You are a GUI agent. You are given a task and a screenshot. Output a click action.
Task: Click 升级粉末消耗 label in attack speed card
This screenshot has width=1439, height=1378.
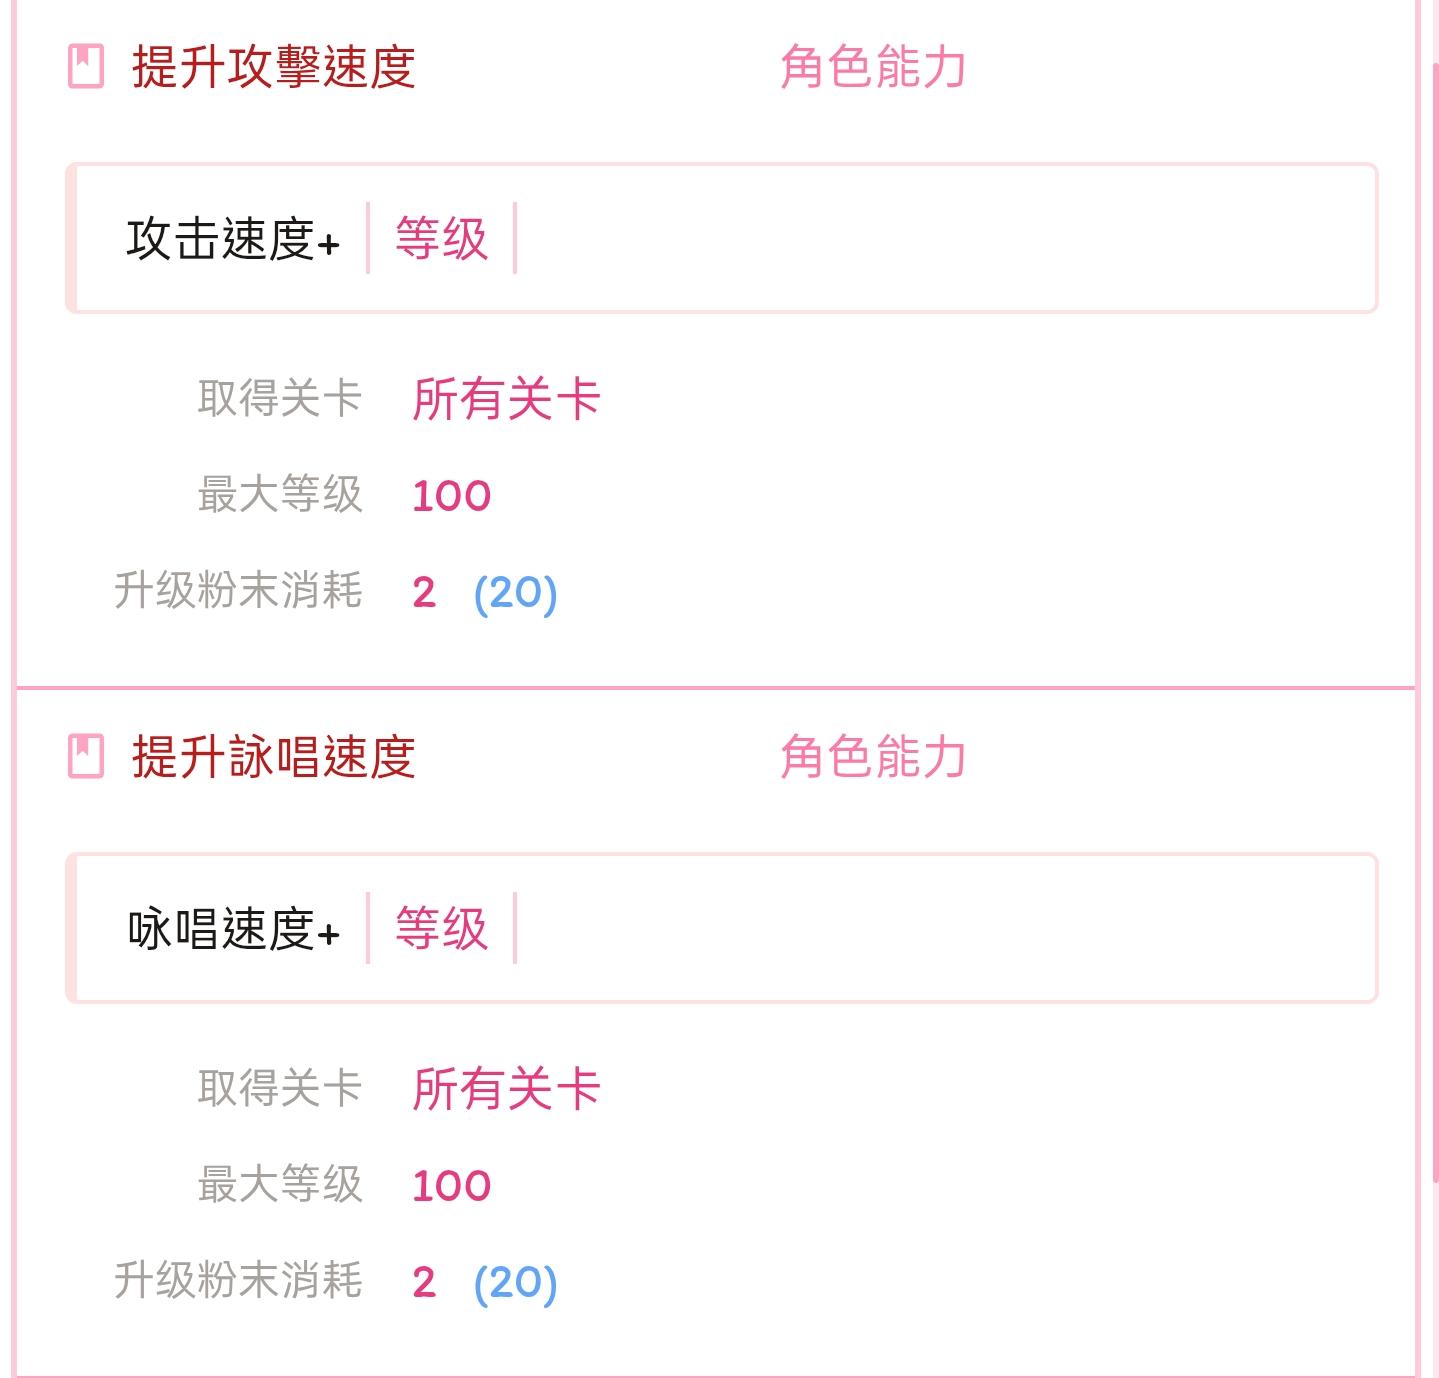238,590
